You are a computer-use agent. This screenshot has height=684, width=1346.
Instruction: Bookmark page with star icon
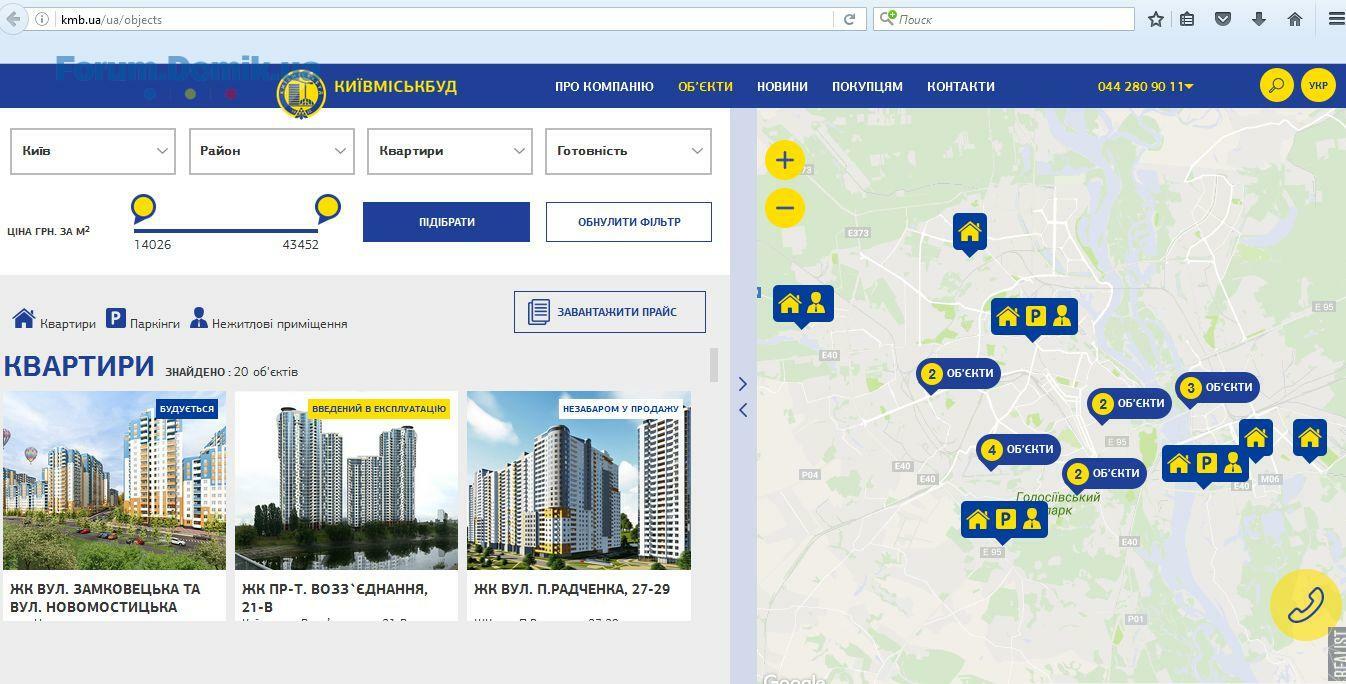[x=1156, y=19]
